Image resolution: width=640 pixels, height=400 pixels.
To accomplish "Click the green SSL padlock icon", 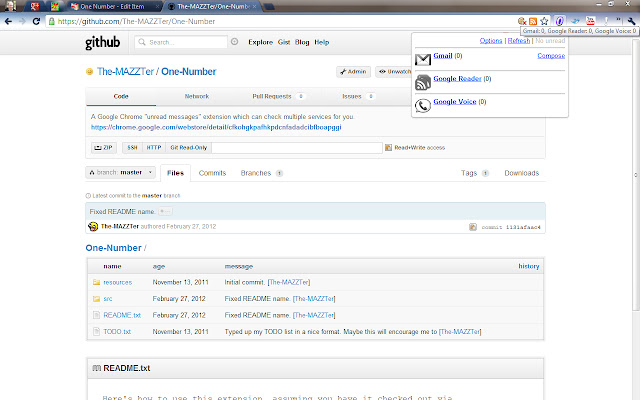I will point(51,21).
